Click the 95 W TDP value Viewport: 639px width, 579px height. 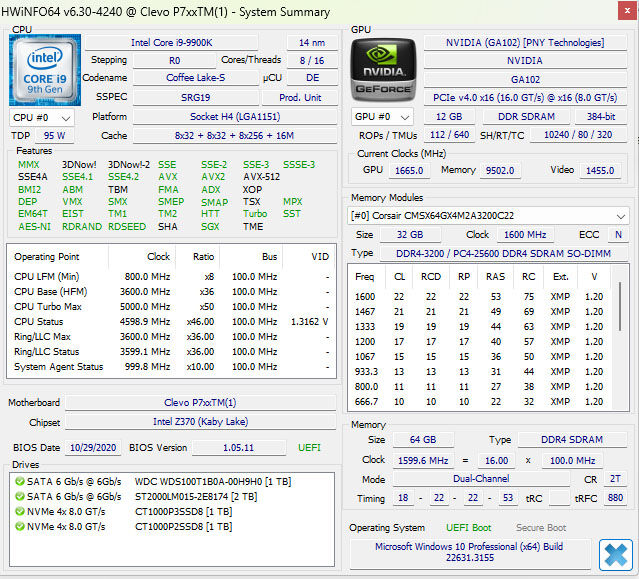pos(54,136)
